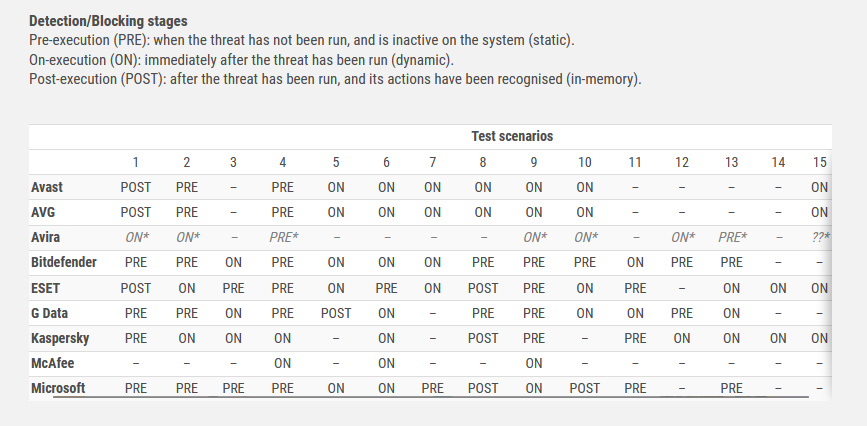
Task: Select the AVG row label
Action: pos(43,212)
